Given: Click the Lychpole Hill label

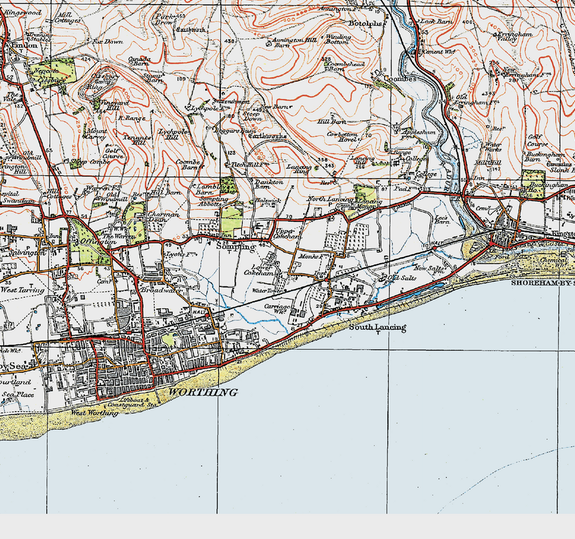Looking at the screenshot, I should pyautogui.click(x=174, y=134).
